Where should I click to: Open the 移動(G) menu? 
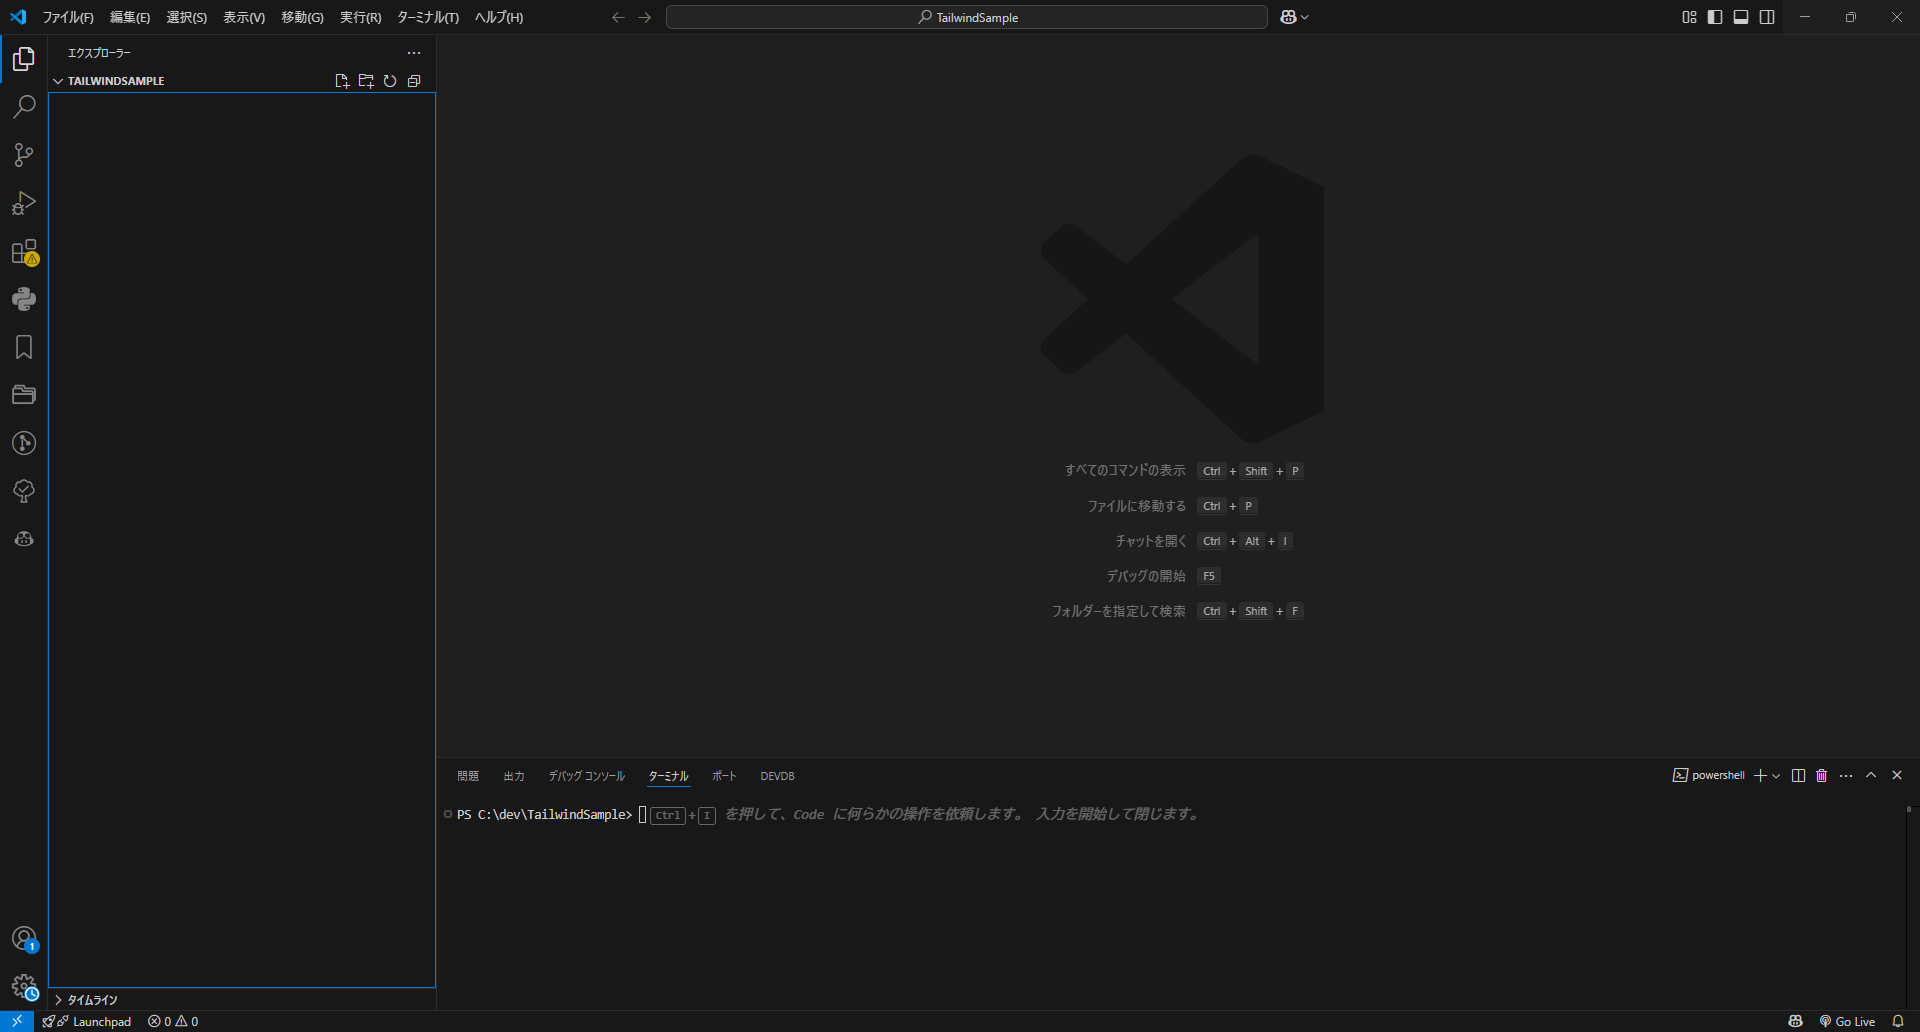302,17
